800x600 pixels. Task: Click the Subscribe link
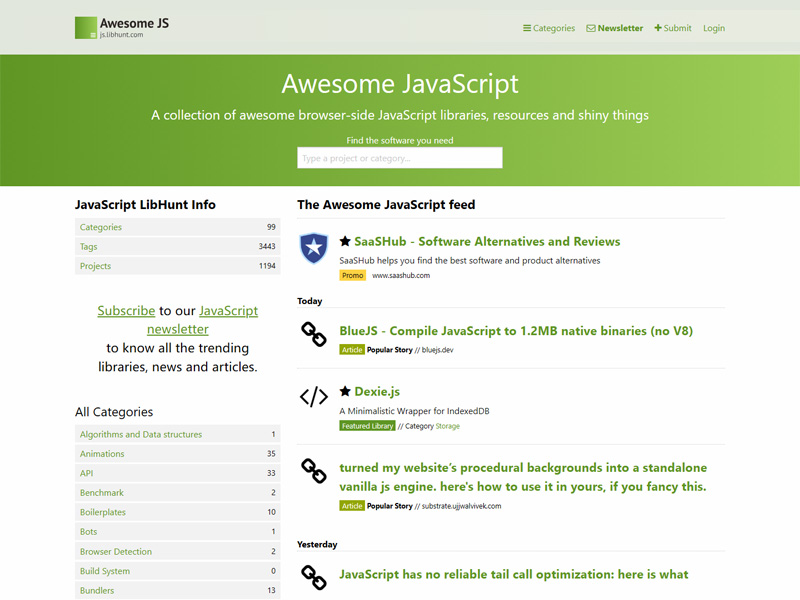pos(126,311)
